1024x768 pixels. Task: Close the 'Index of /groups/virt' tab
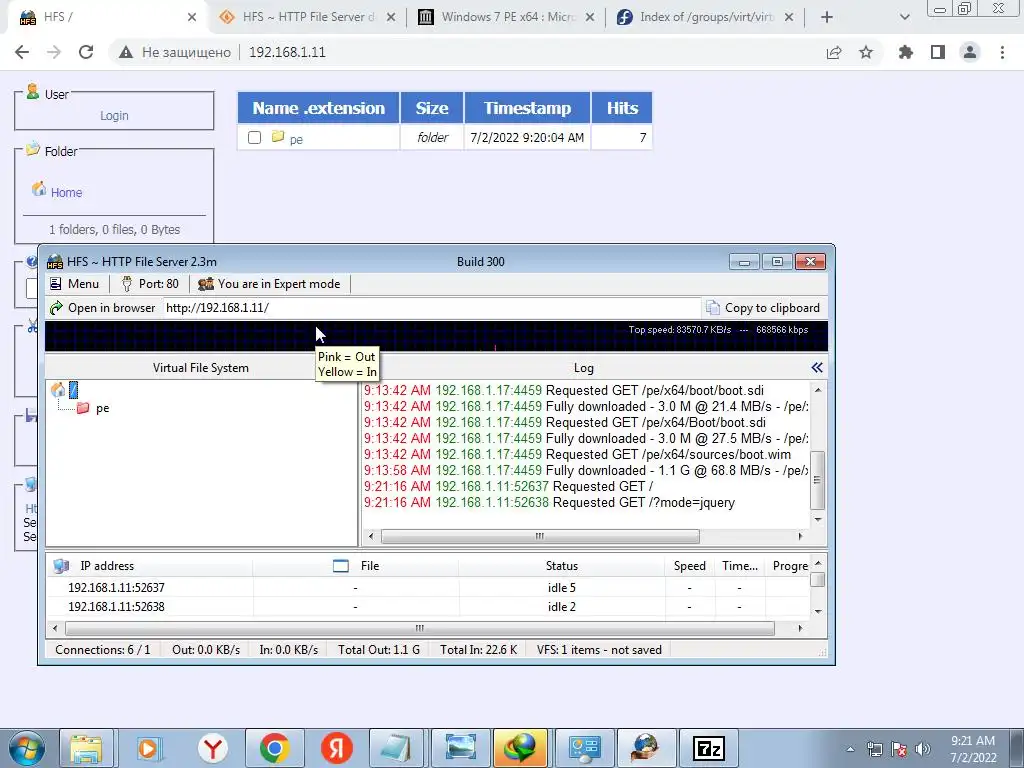pos(789,17)
